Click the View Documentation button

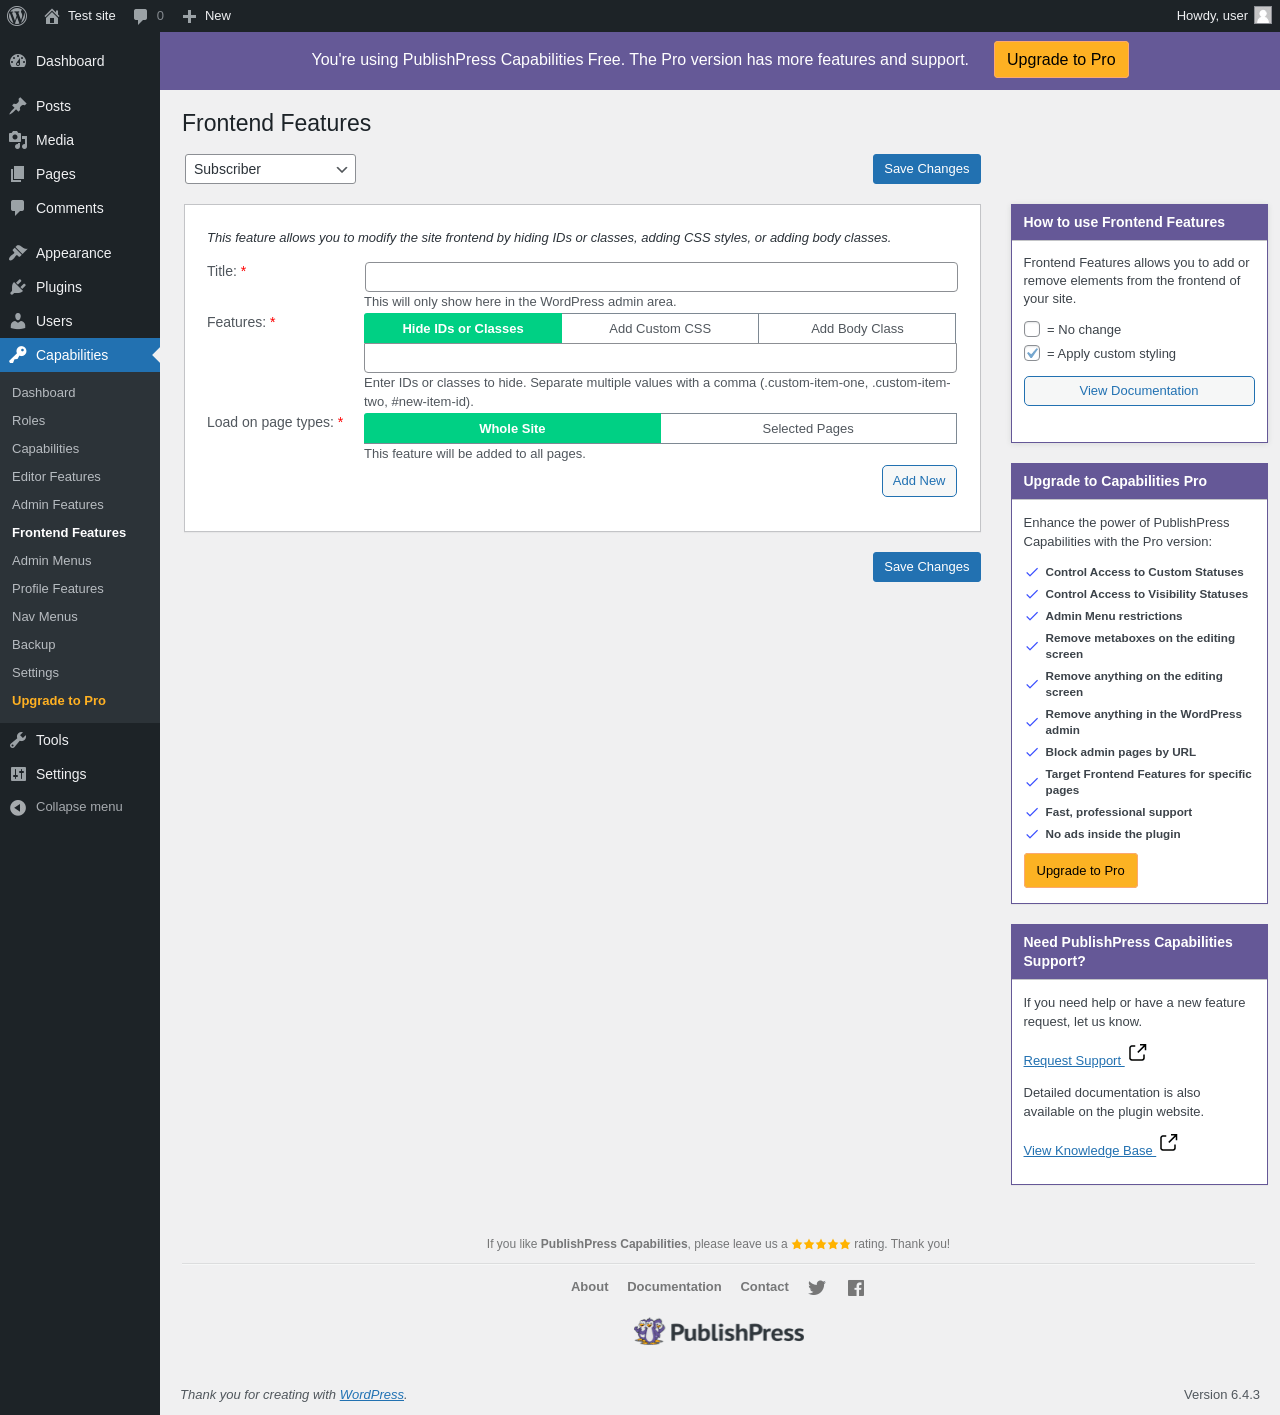pyautogui.click(x=1139, y=391)
